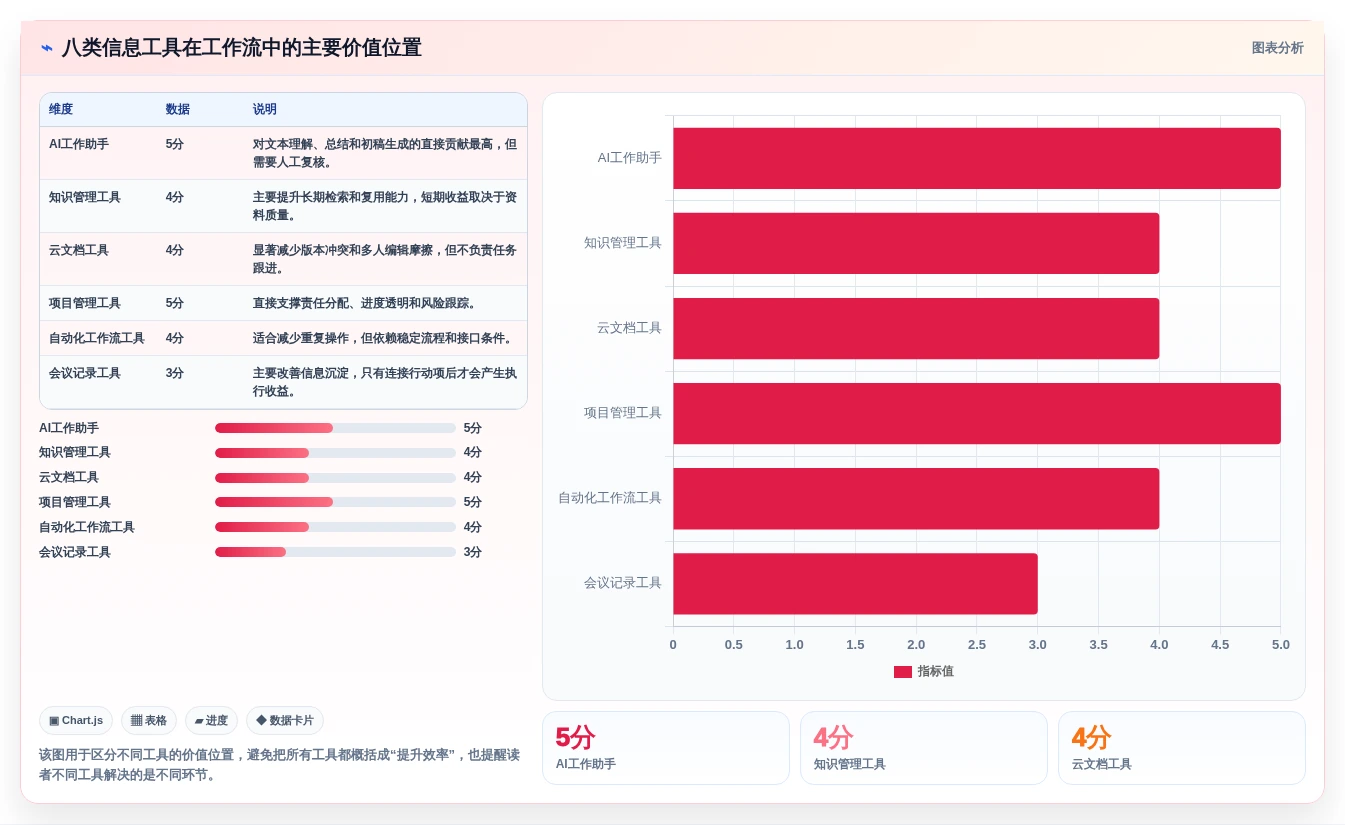Select the Chart.js tag chip
This screenshot has width=1345, height=825.
(x=76, y=720)
